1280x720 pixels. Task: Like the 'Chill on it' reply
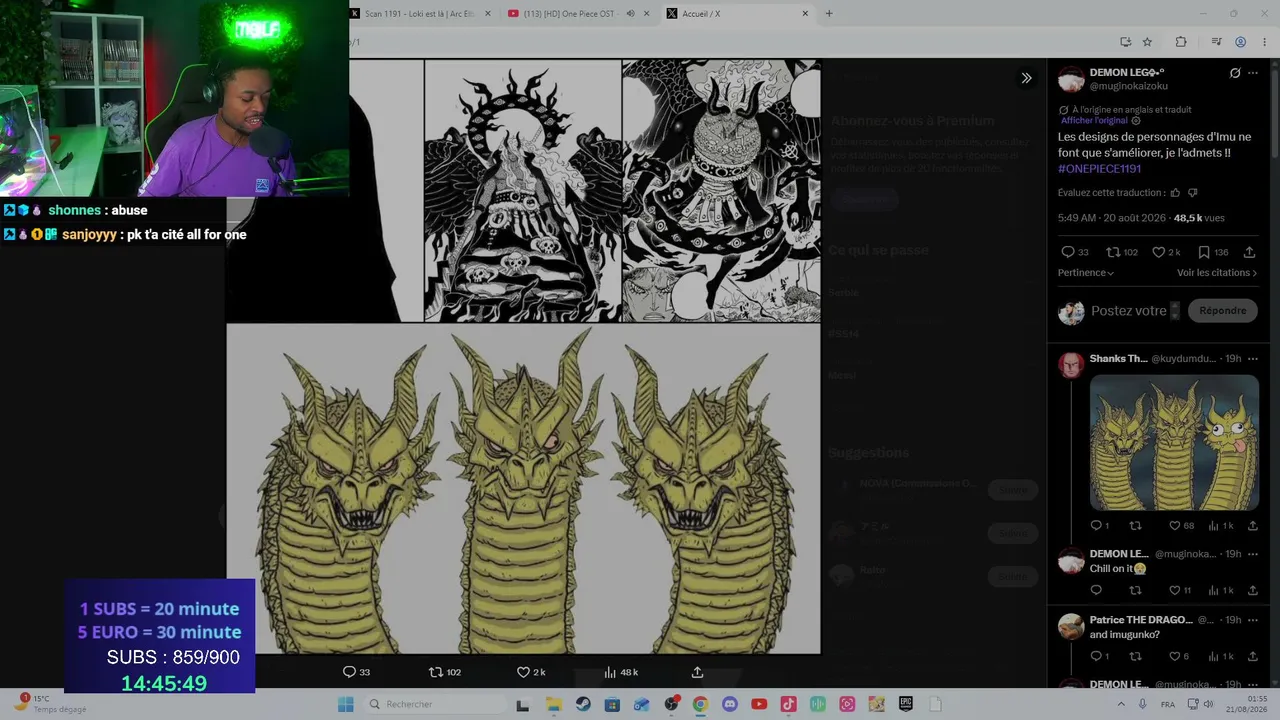click(1180, 590)
